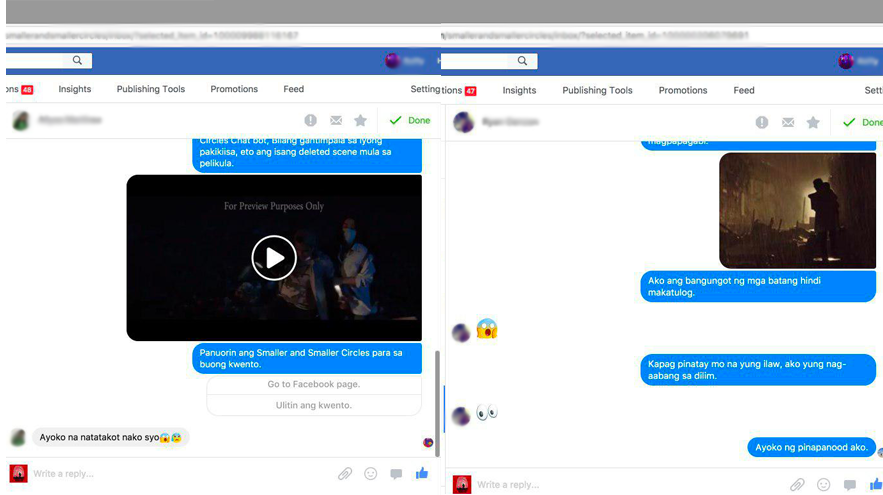Open emoji picker in left reply box
Screen dimensions: 883x495
click(x=371, y=474)
